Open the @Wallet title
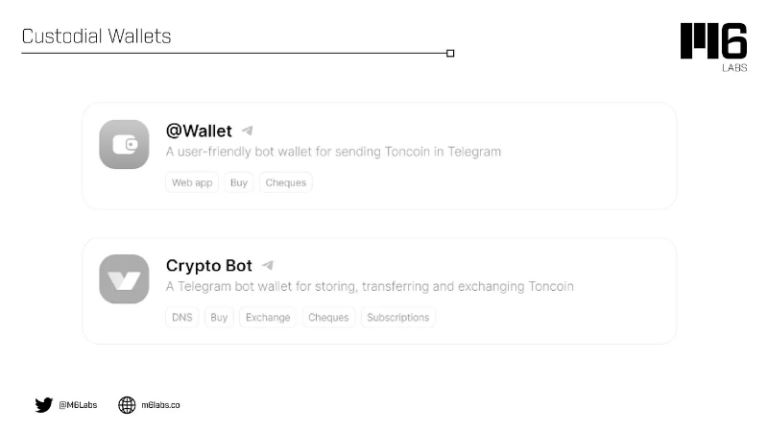This screenshot has height=432, width=768. click(199, 130)
